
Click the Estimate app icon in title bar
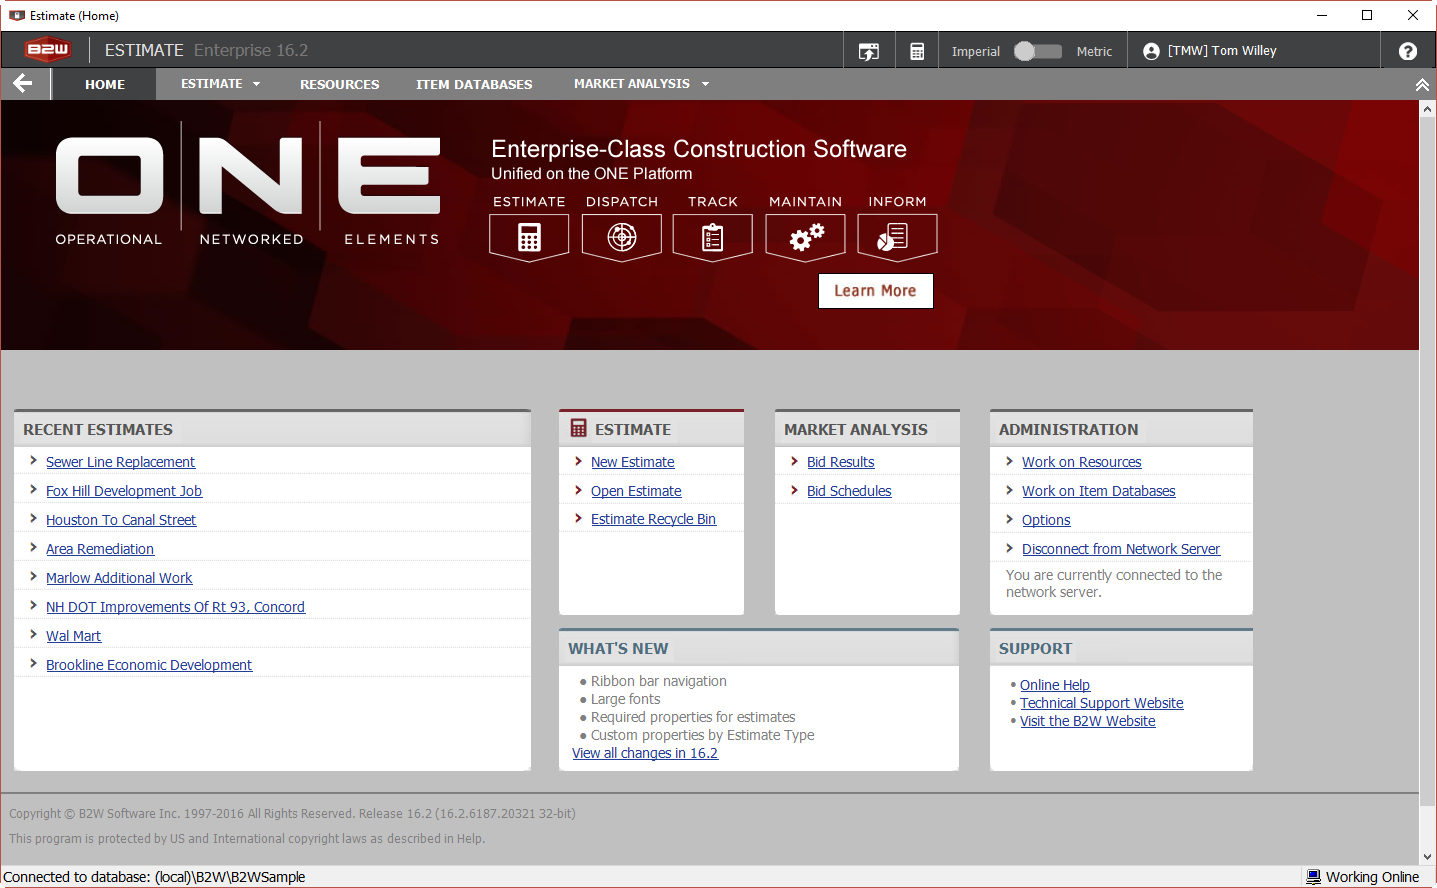[16, 15]
